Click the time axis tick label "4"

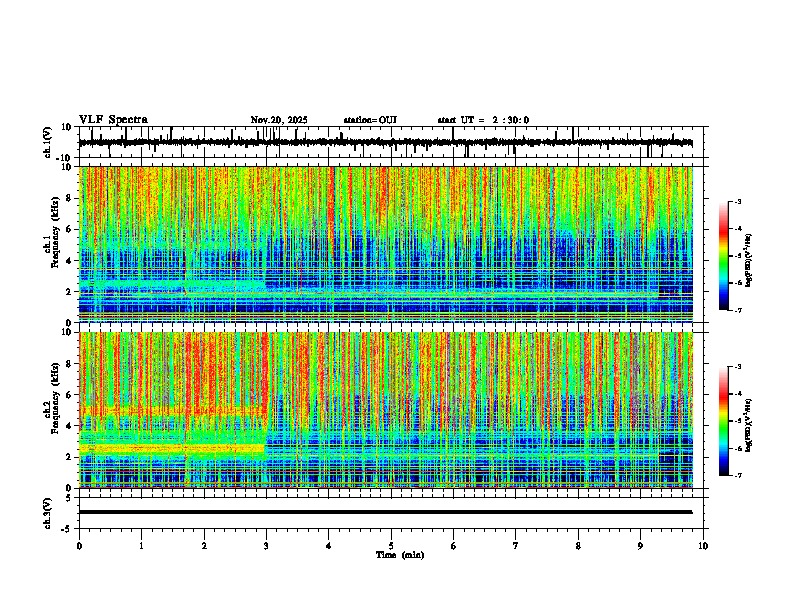329,546
